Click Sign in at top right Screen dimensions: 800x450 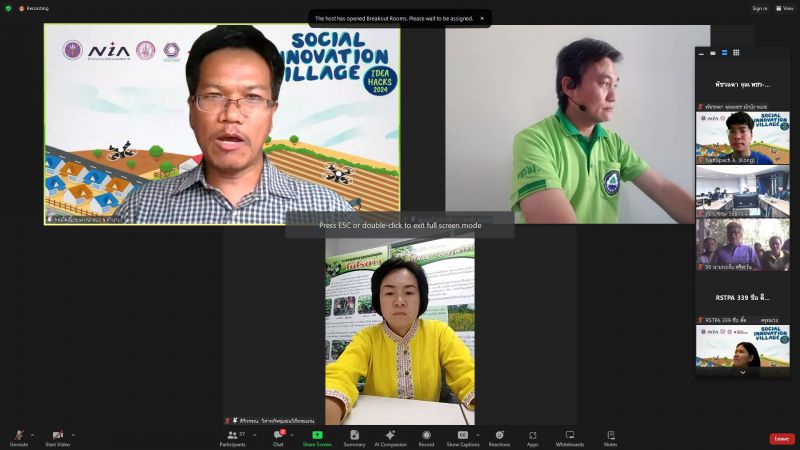pos(760,8)
